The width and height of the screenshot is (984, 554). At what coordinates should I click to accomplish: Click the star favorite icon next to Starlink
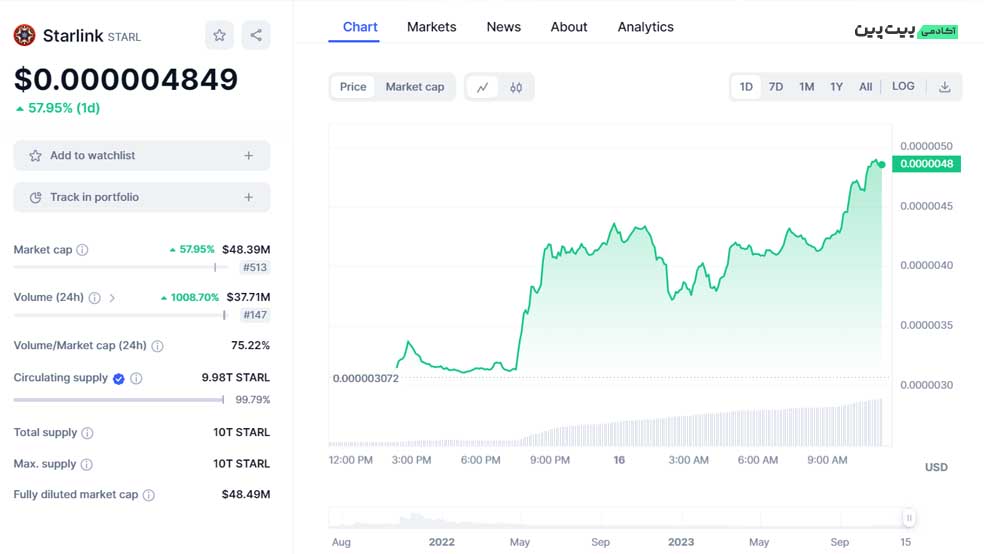pyautogui.click(x=219, y=36)
